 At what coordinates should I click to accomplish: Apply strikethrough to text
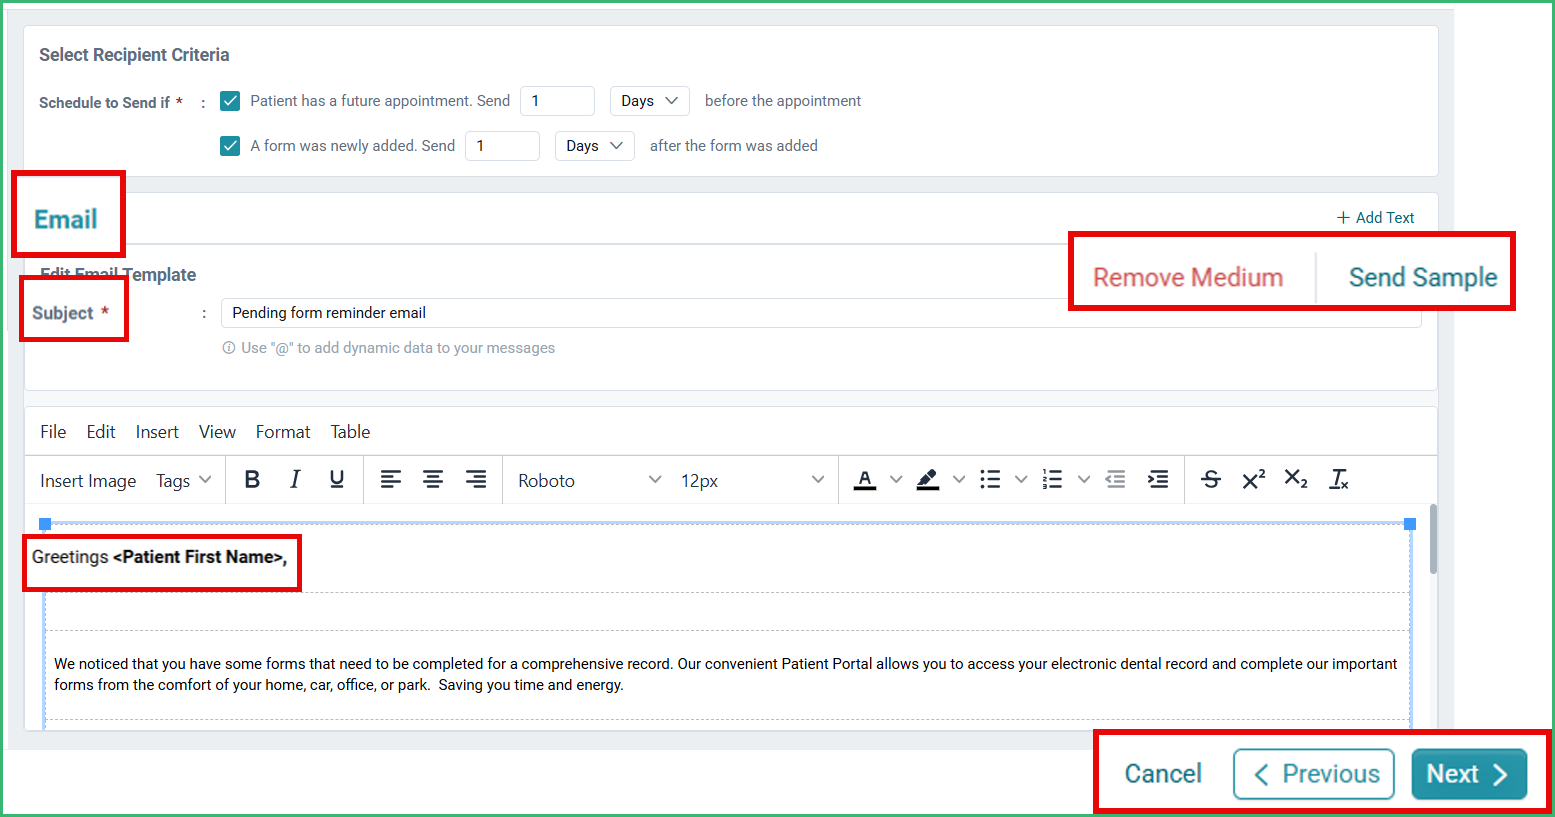[1210, 479]
